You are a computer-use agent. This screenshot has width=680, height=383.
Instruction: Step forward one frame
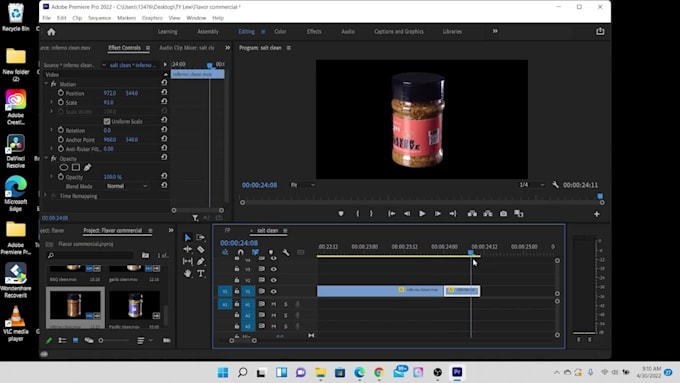pyautogui.click(x=438, y=213)
